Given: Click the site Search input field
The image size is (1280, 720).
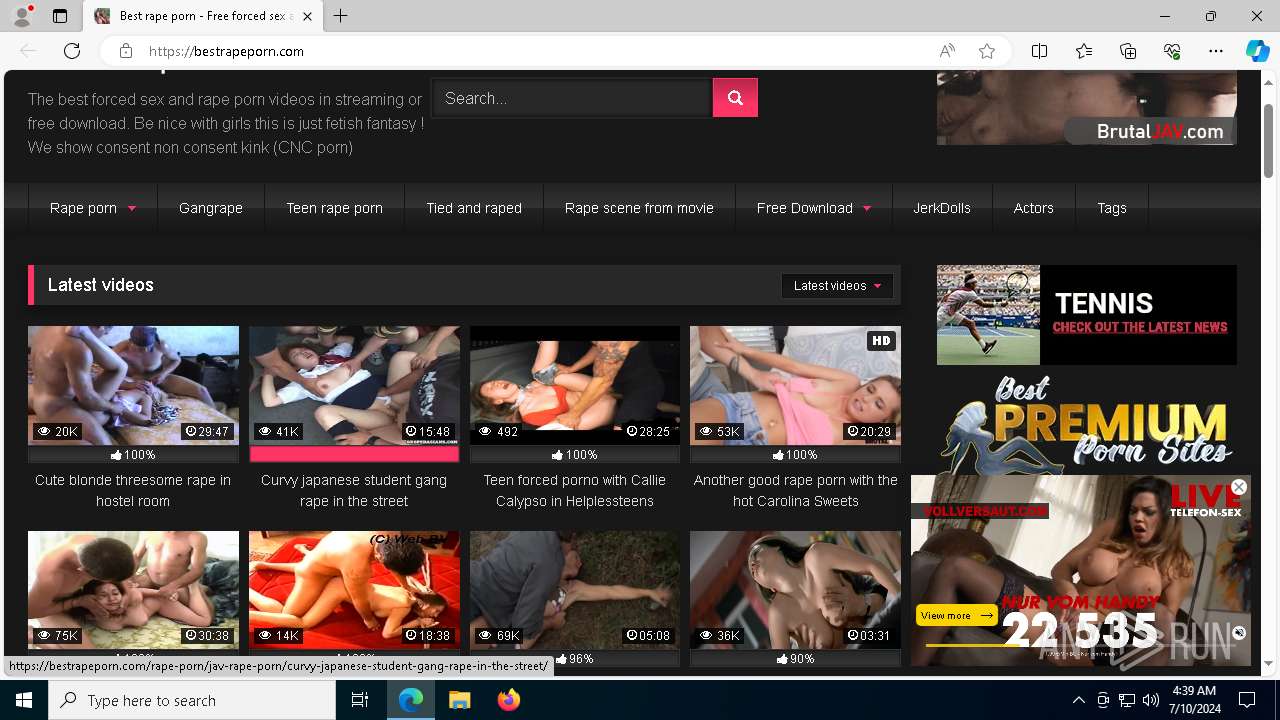Looking at the screenshot, I should (571, 98).
